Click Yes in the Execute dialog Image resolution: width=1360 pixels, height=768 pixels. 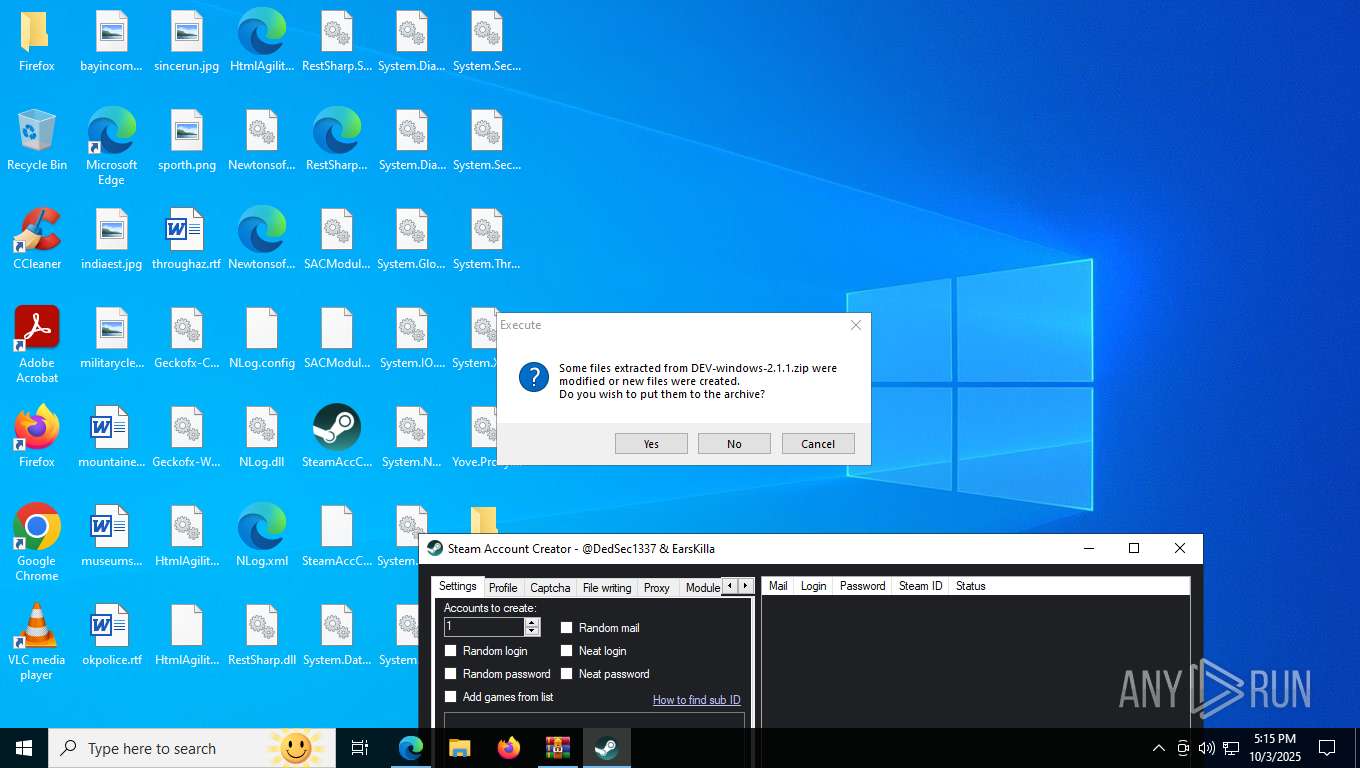[651, 444]
